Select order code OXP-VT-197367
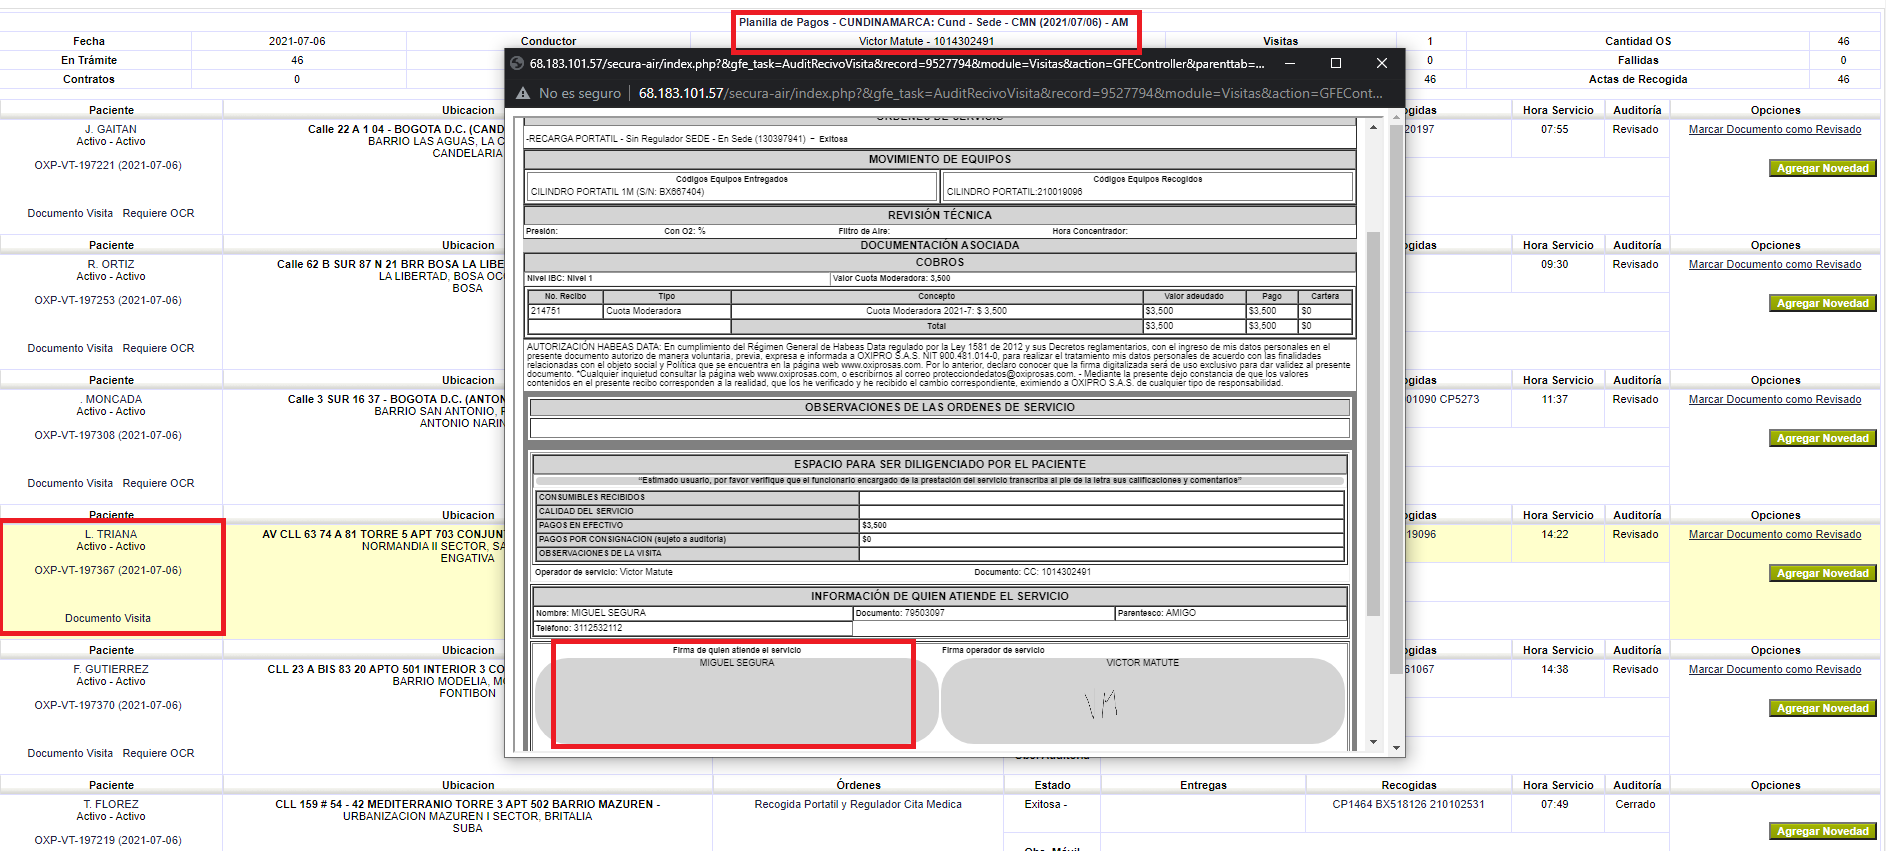1886x851 pixels. coord(108,570)
